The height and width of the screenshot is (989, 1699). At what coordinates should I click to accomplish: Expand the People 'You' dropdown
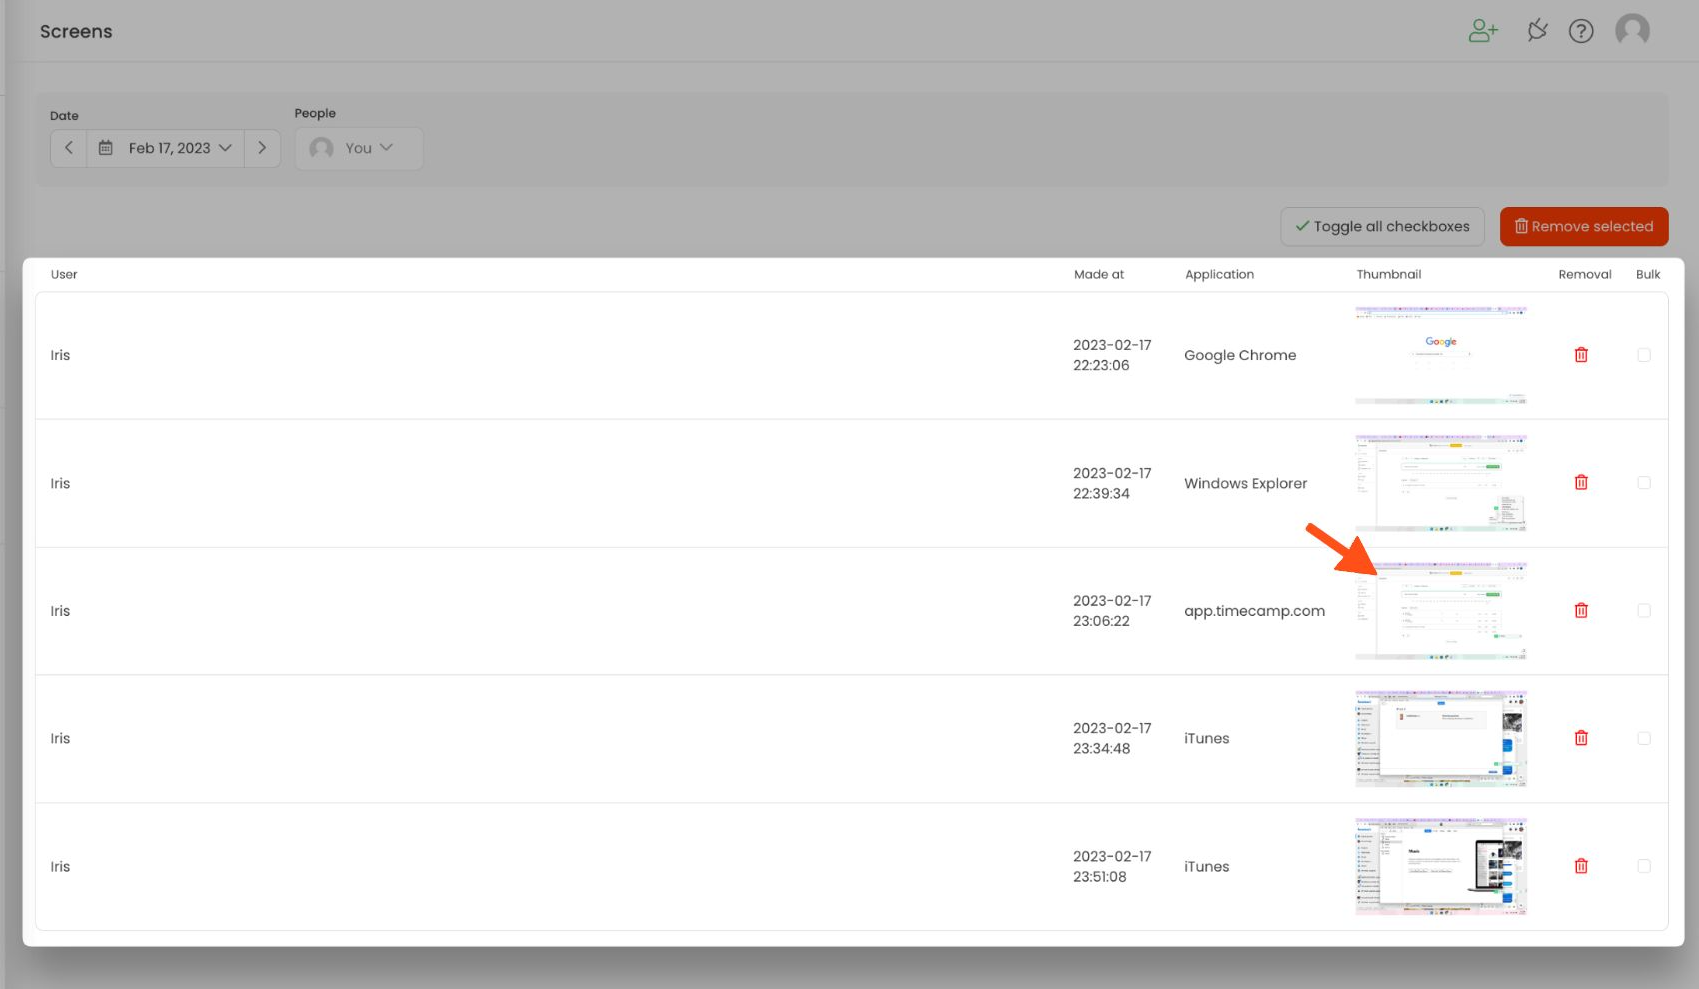tap(358, 148)
